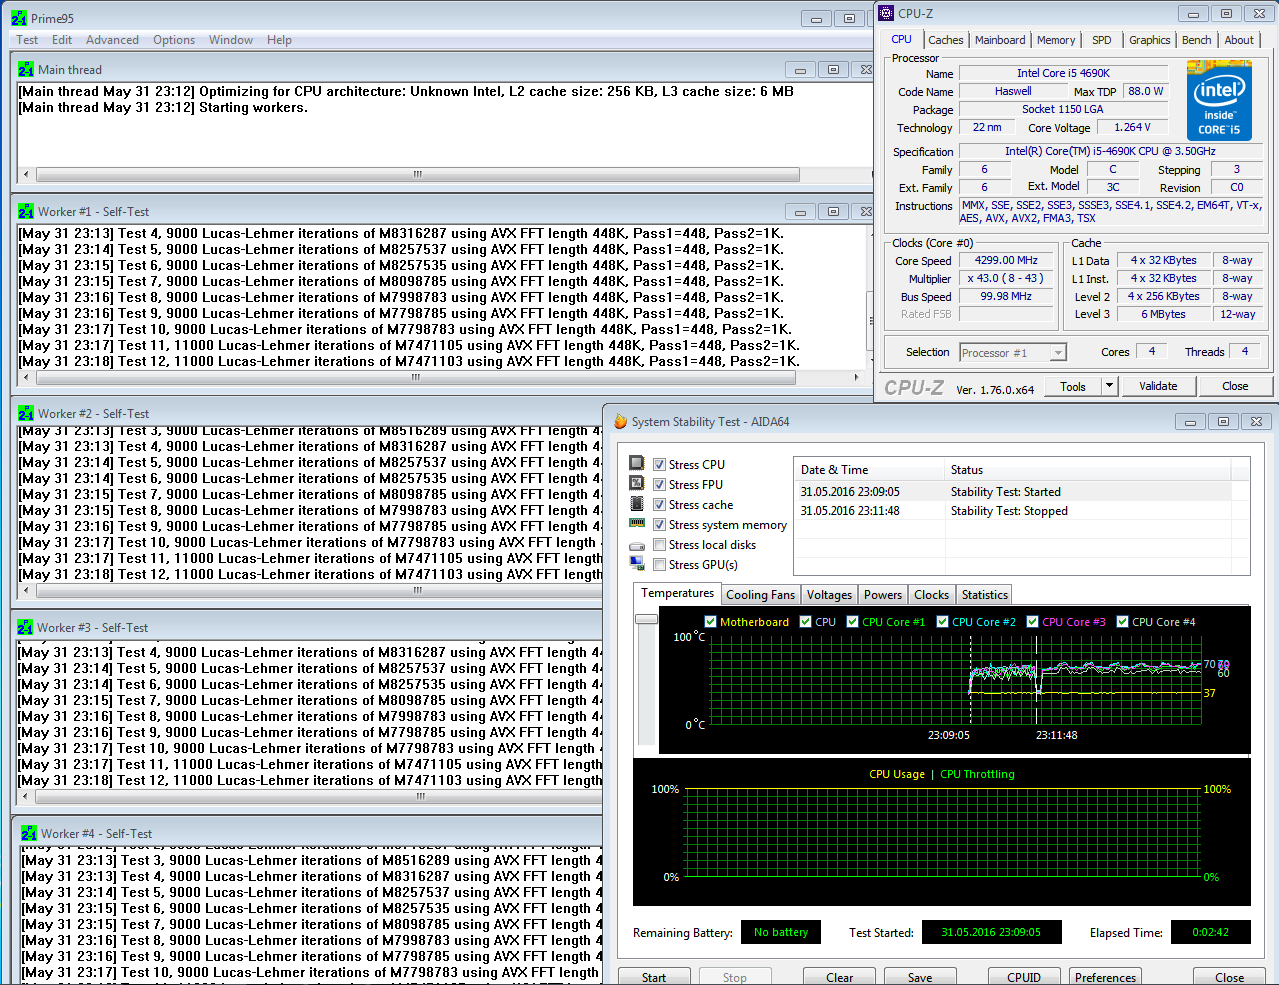Open CPUID from AIDA64 stability test
1279x985 pixels.
pos(1024,977)
